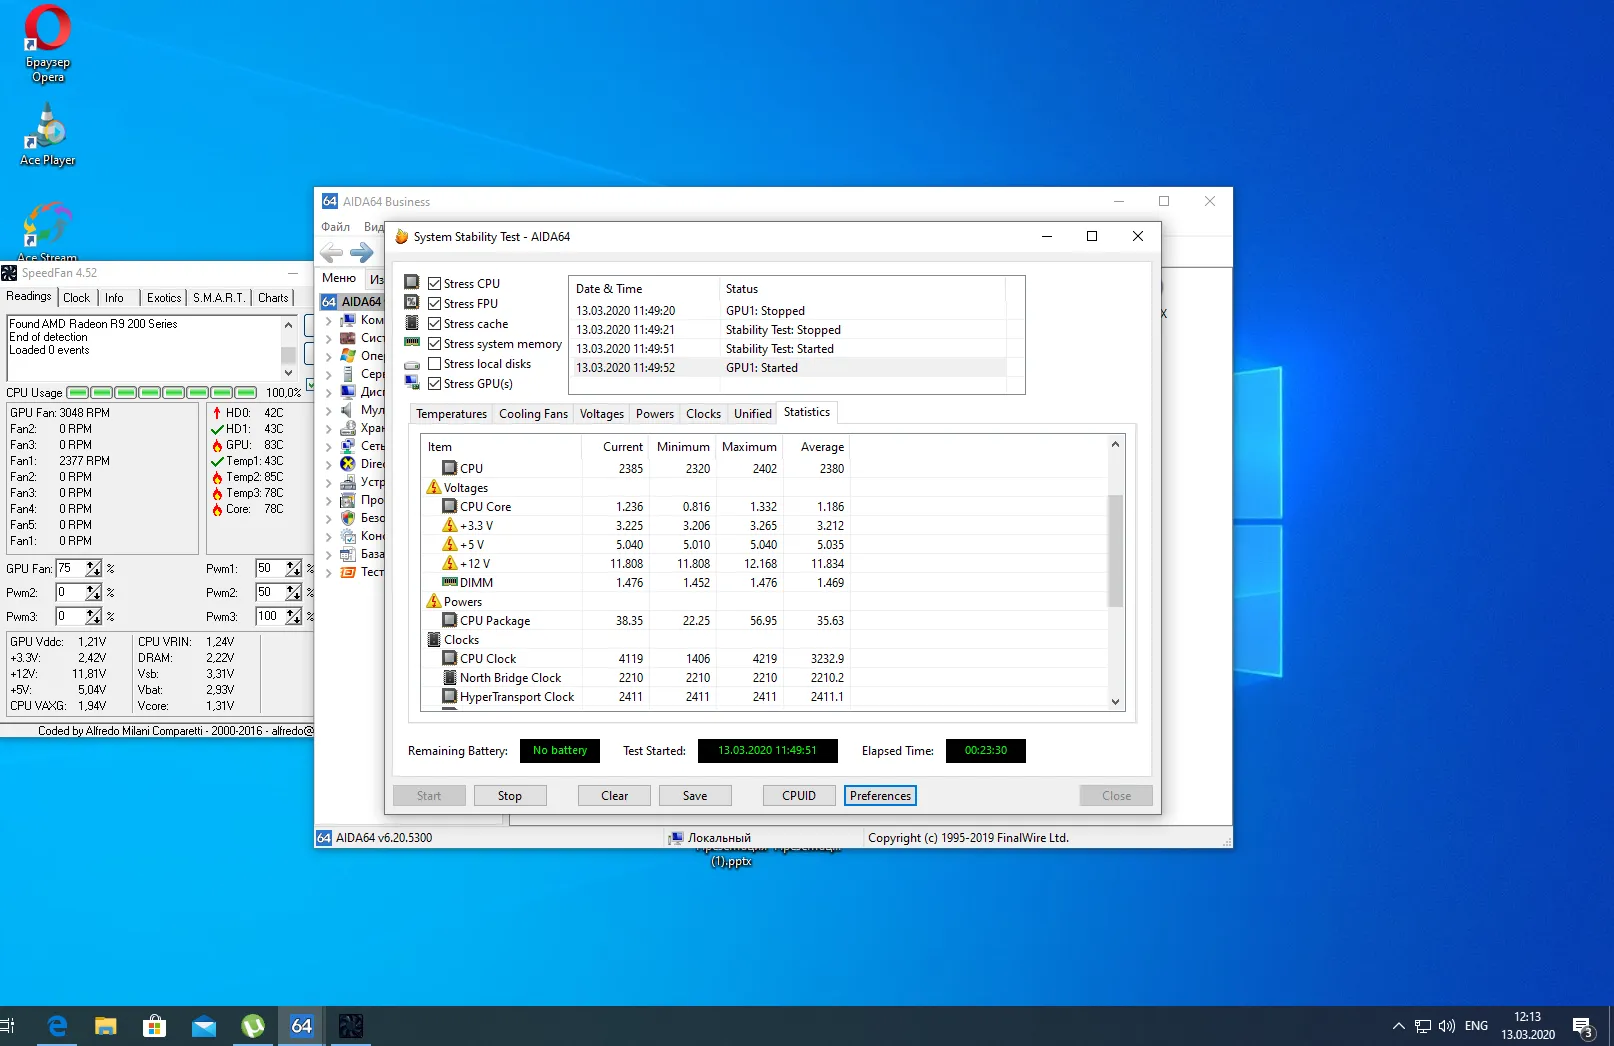Open Mail app from taskbar
Viewport: 1614px width, 1046px height.
[x=204, y=1026]
